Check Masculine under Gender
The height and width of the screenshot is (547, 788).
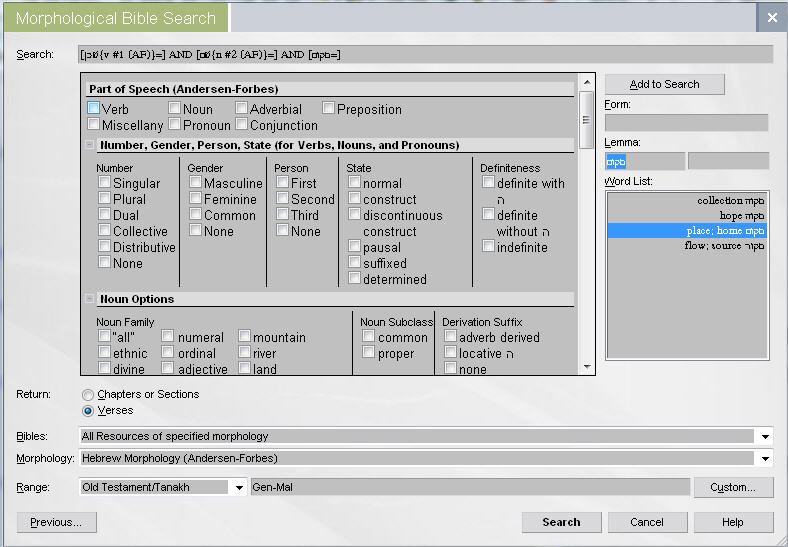click(195, 182)
